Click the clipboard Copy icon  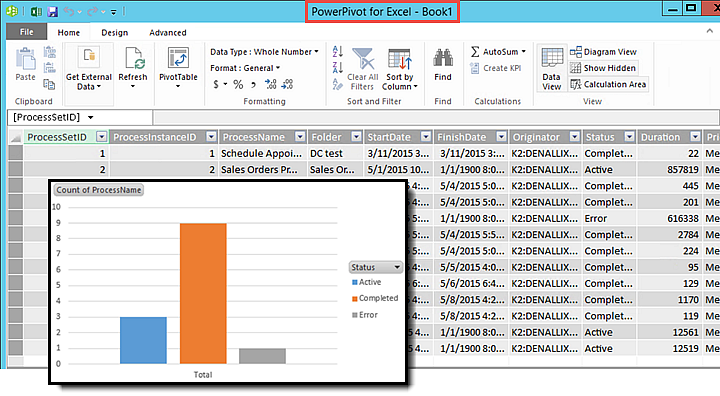[x=49, y=84]
